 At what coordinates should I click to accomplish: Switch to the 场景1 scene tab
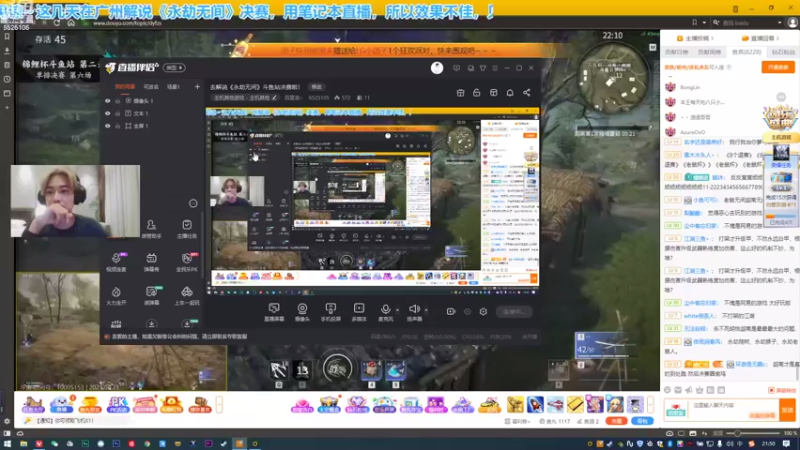tap(173, 87)
